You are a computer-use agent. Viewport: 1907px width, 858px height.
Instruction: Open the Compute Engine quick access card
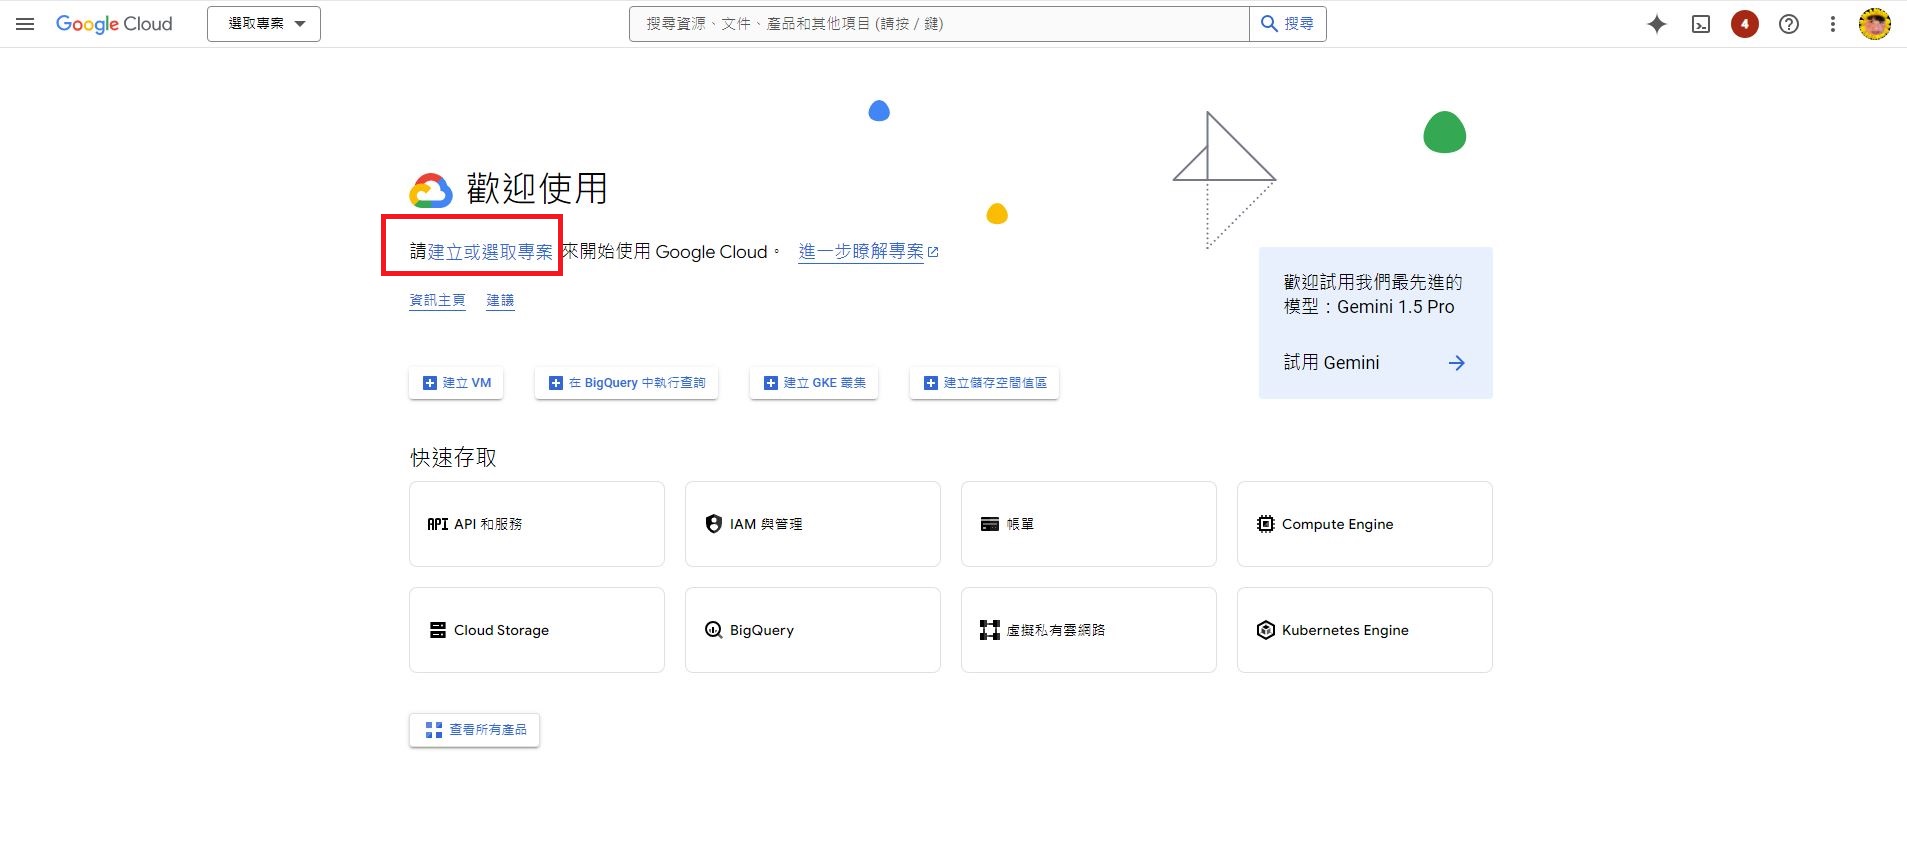point(1365,524)
